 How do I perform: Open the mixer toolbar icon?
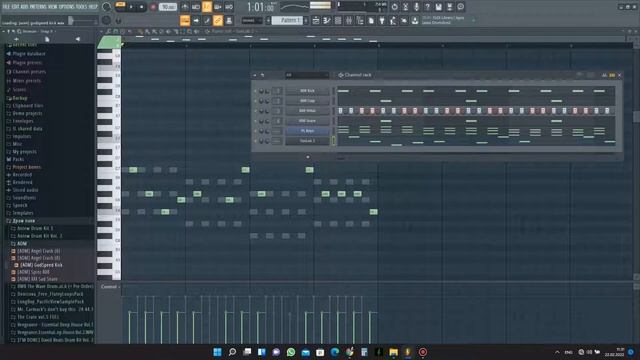click(x=349, y=20)
